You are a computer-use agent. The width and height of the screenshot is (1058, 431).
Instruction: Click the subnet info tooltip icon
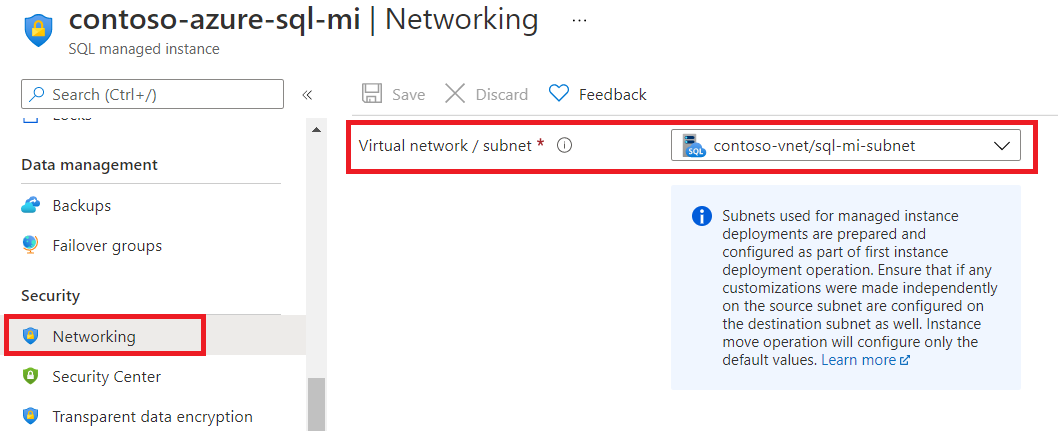tap(564, 145)
